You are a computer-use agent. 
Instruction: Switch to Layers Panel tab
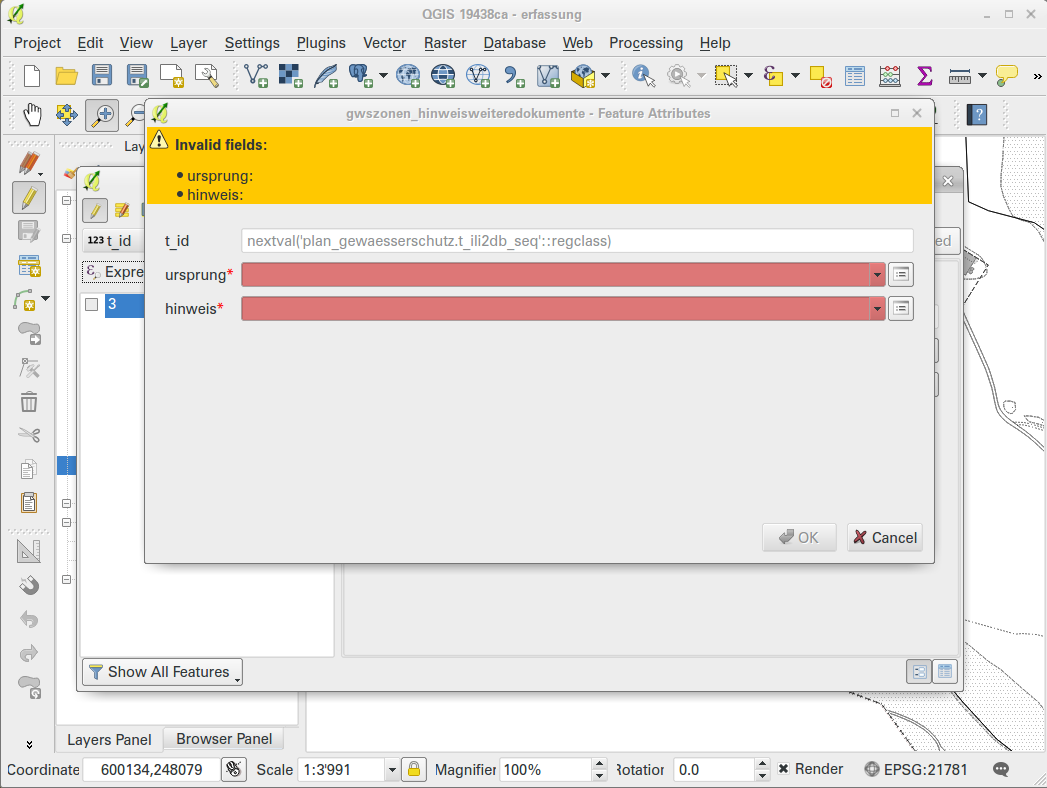tap(109, 739)
